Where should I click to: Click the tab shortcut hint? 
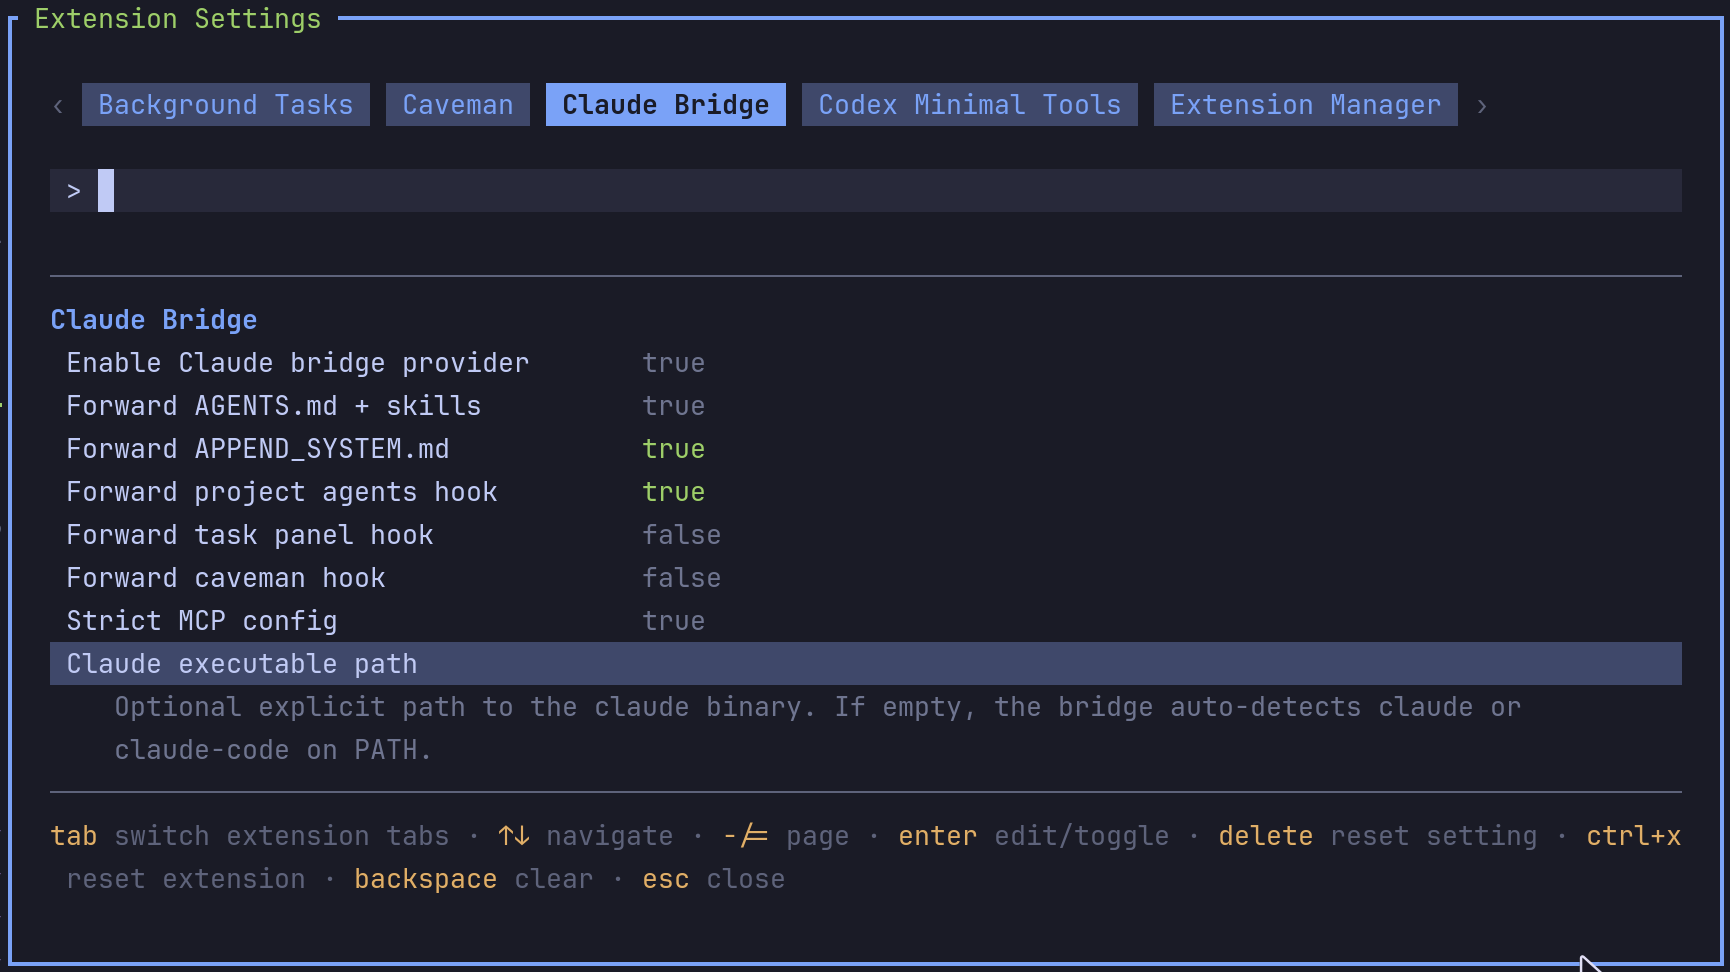[x=250, y=836]
